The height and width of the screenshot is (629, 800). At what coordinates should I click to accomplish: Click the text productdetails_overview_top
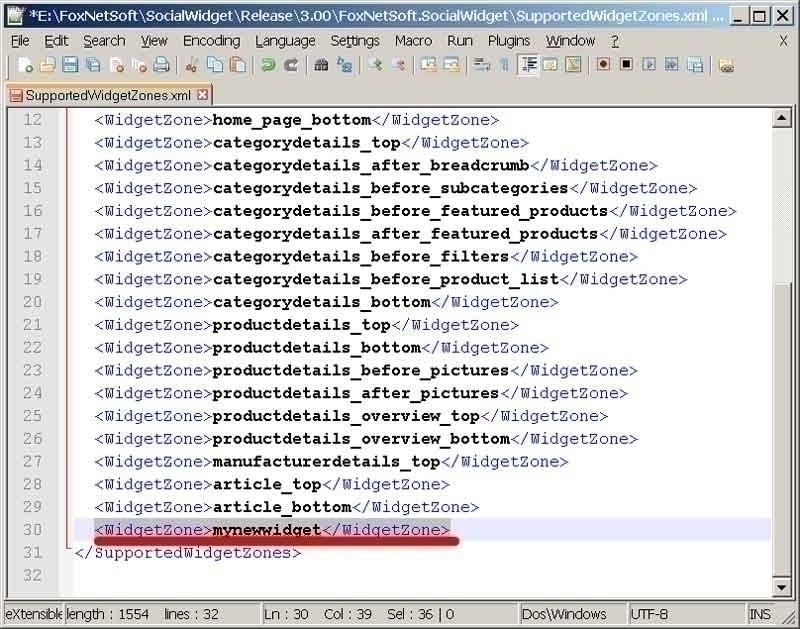(x=346, y=416)
